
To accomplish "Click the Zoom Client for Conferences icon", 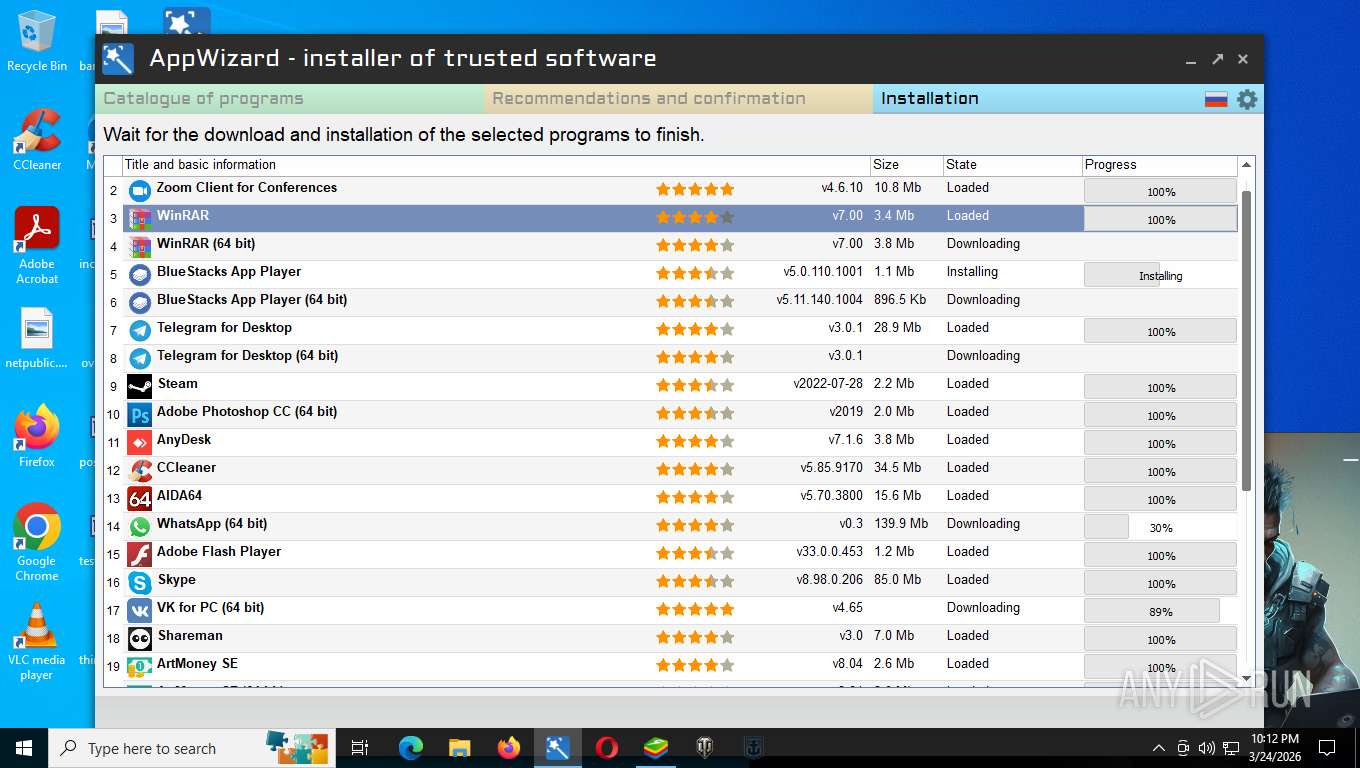I will coord(140,190).
